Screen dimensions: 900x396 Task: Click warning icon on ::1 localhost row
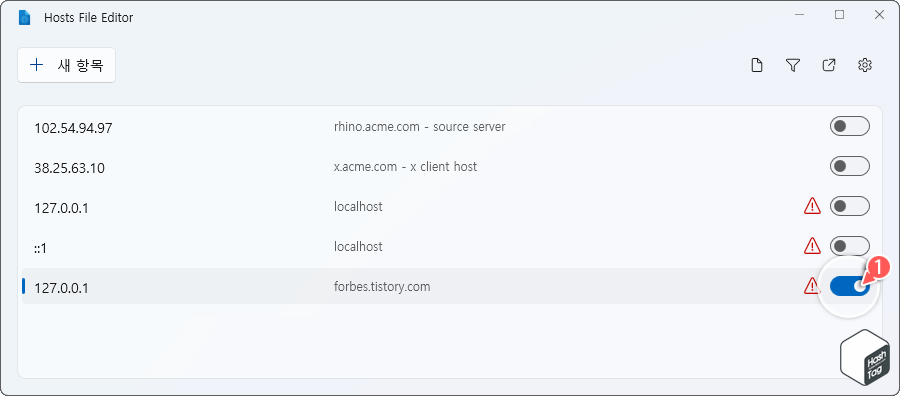pos(812,246)
